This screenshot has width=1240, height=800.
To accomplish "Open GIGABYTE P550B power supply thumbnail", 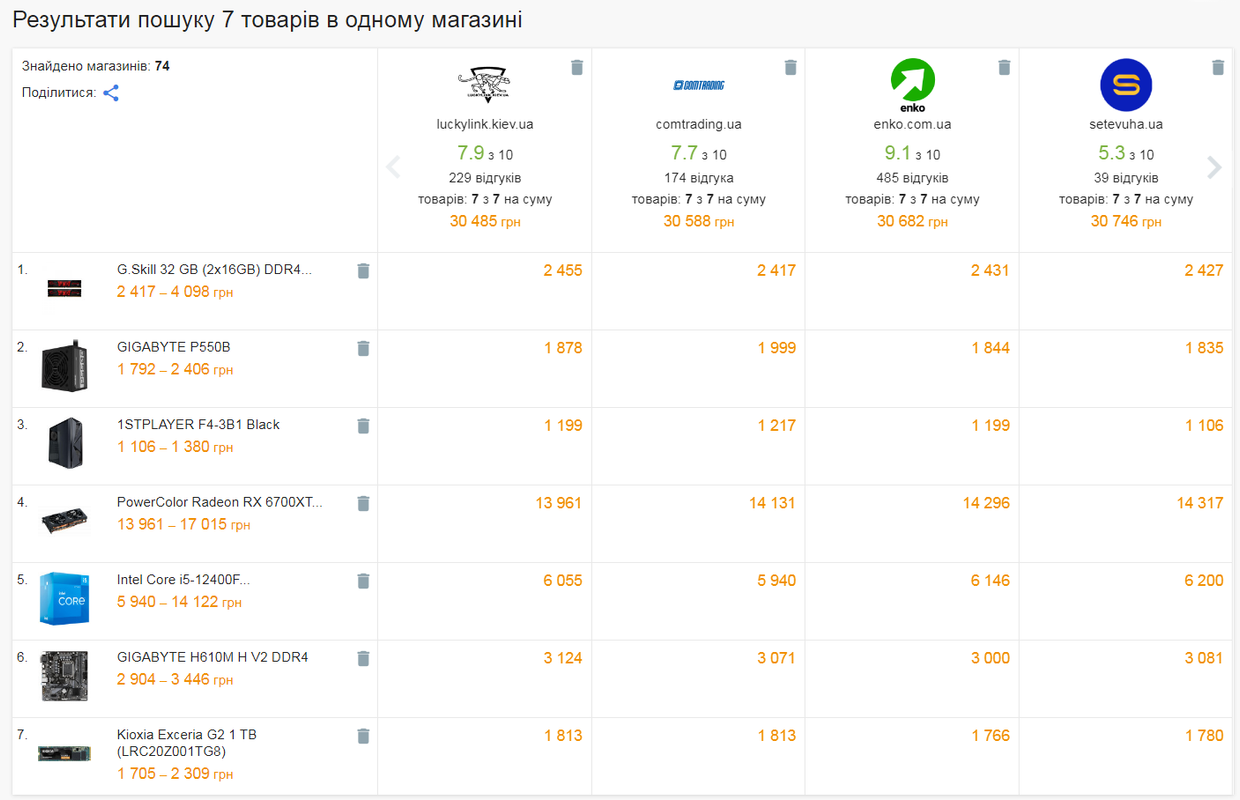I will click(64, 366).
